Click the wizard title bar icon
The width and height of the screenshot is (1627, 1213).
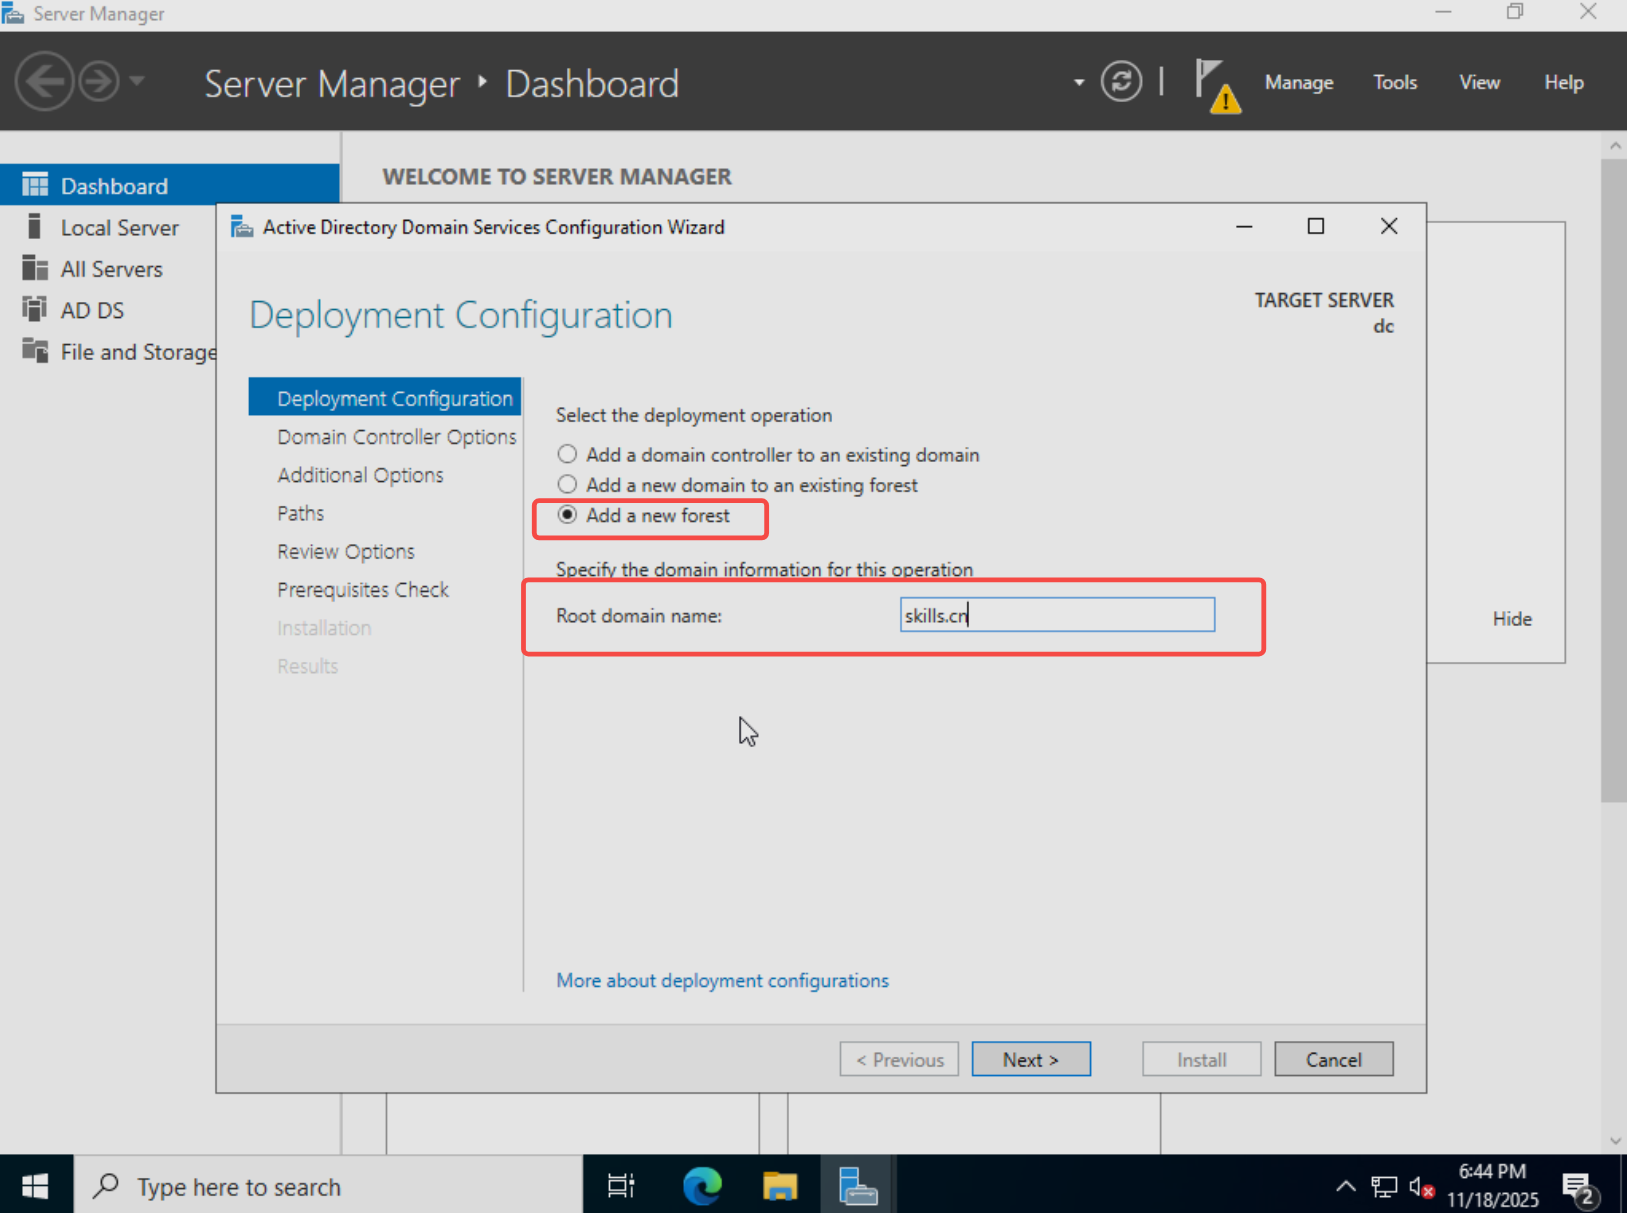point(242,227)
